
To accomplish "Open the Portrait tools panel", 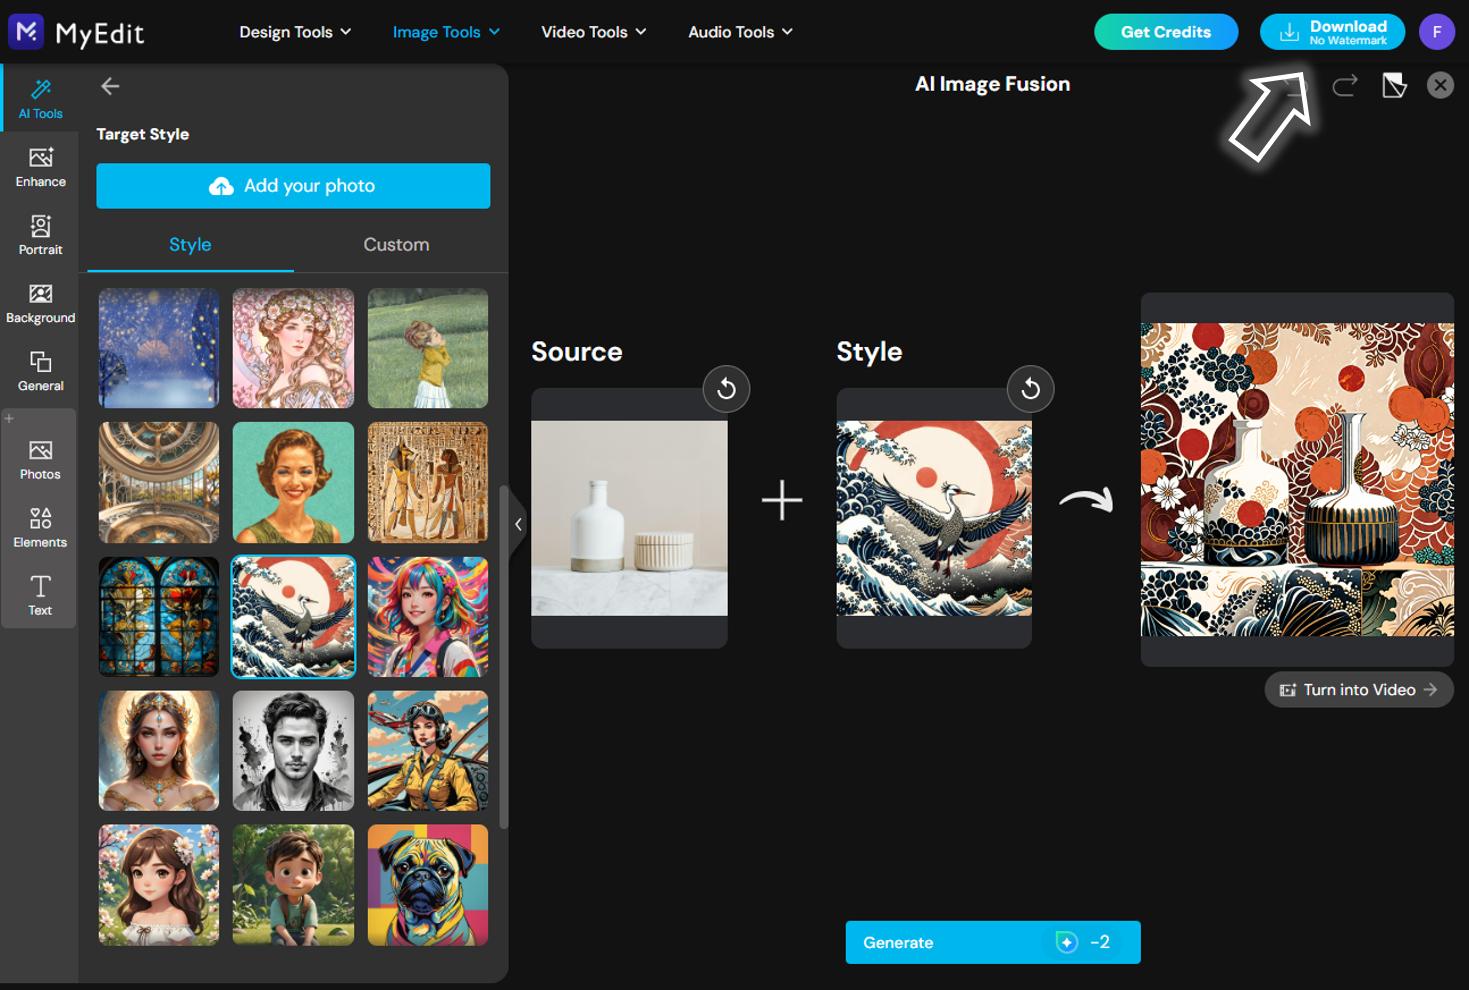I will [40, 234].
